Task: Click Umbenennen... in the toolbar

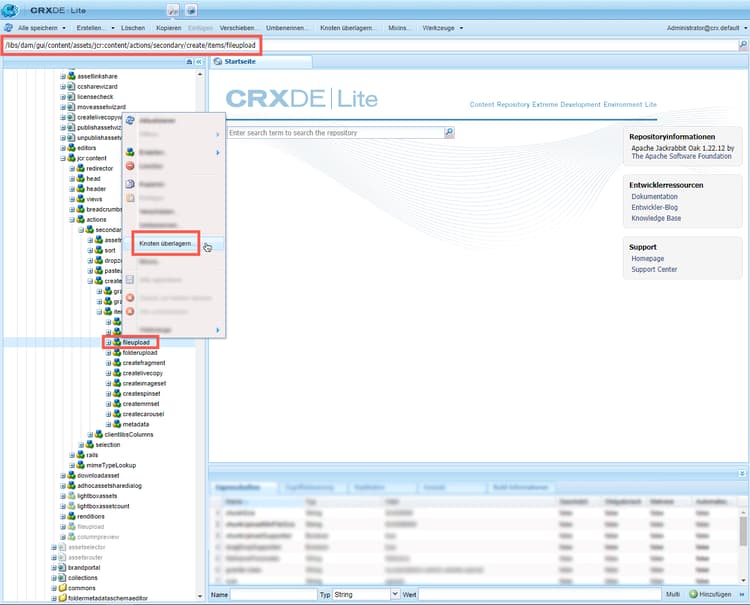Action: pyautogui.click(x=286, y=28)
